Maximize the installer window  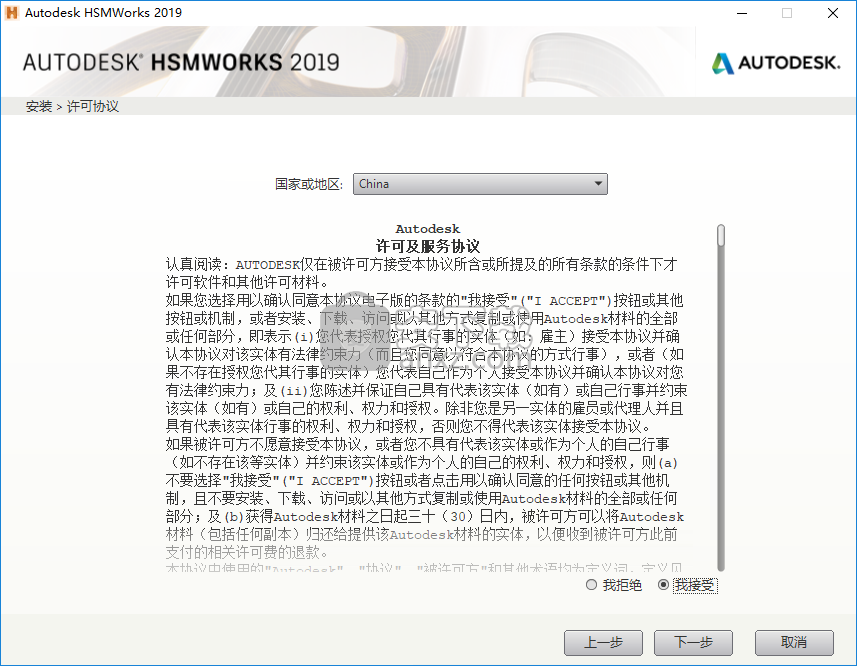[787, 13]
